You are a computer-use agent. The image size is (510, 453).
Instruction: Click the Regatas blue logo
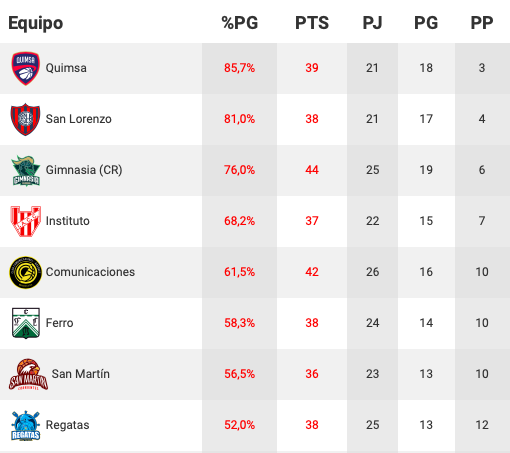tap(26, 426)
